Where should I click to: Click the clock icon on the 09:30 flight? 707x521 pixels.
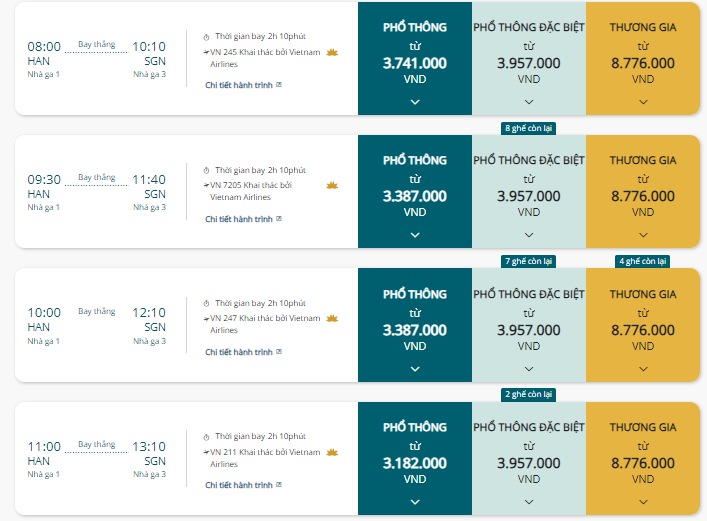(x=207, y=171)
